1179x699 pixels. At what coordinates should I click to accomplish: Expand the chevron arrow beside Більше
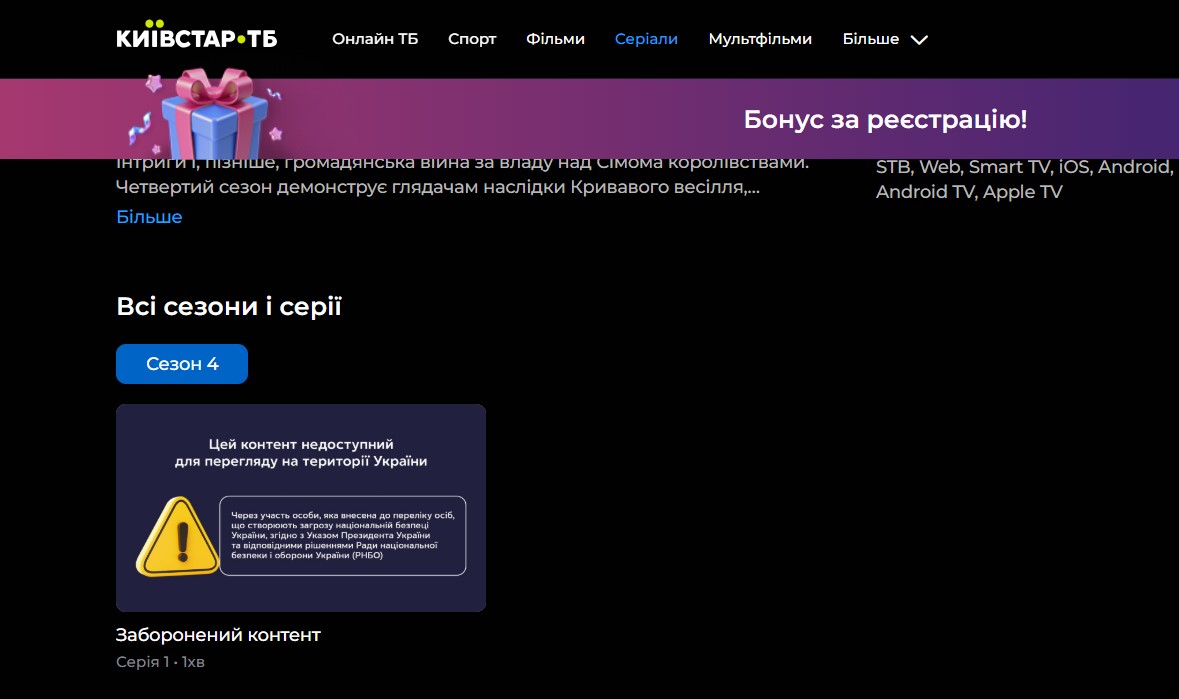click(x=920, y=40)
